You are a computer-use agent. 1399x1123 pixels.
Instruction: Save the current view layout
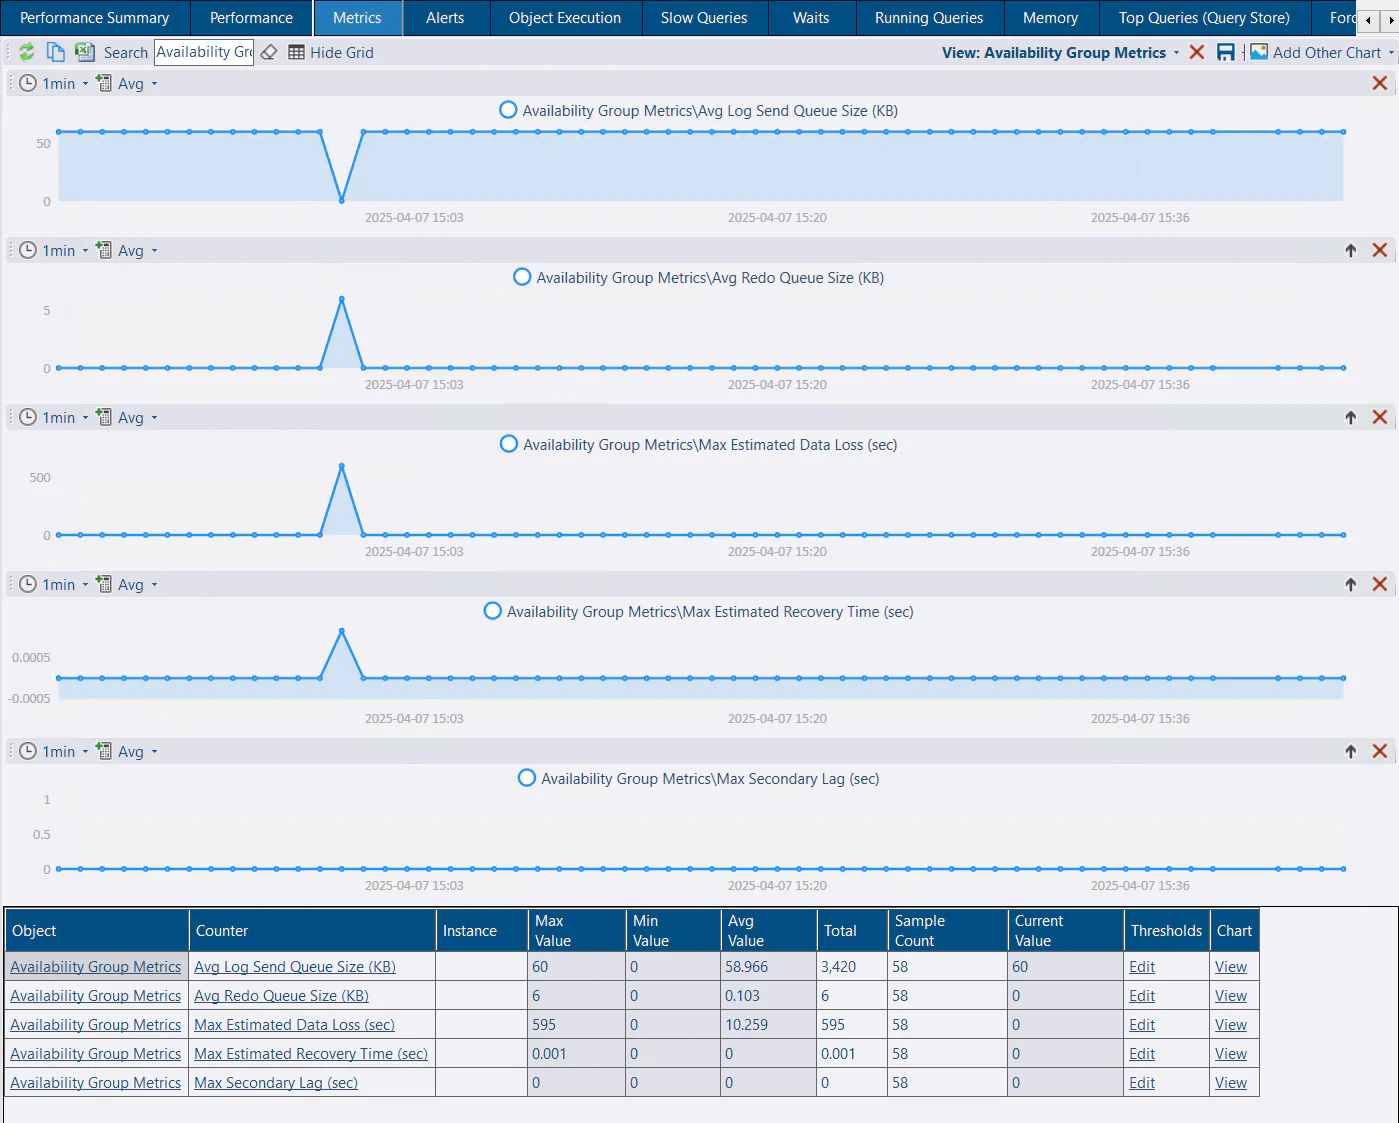(x=1226, y=52)
